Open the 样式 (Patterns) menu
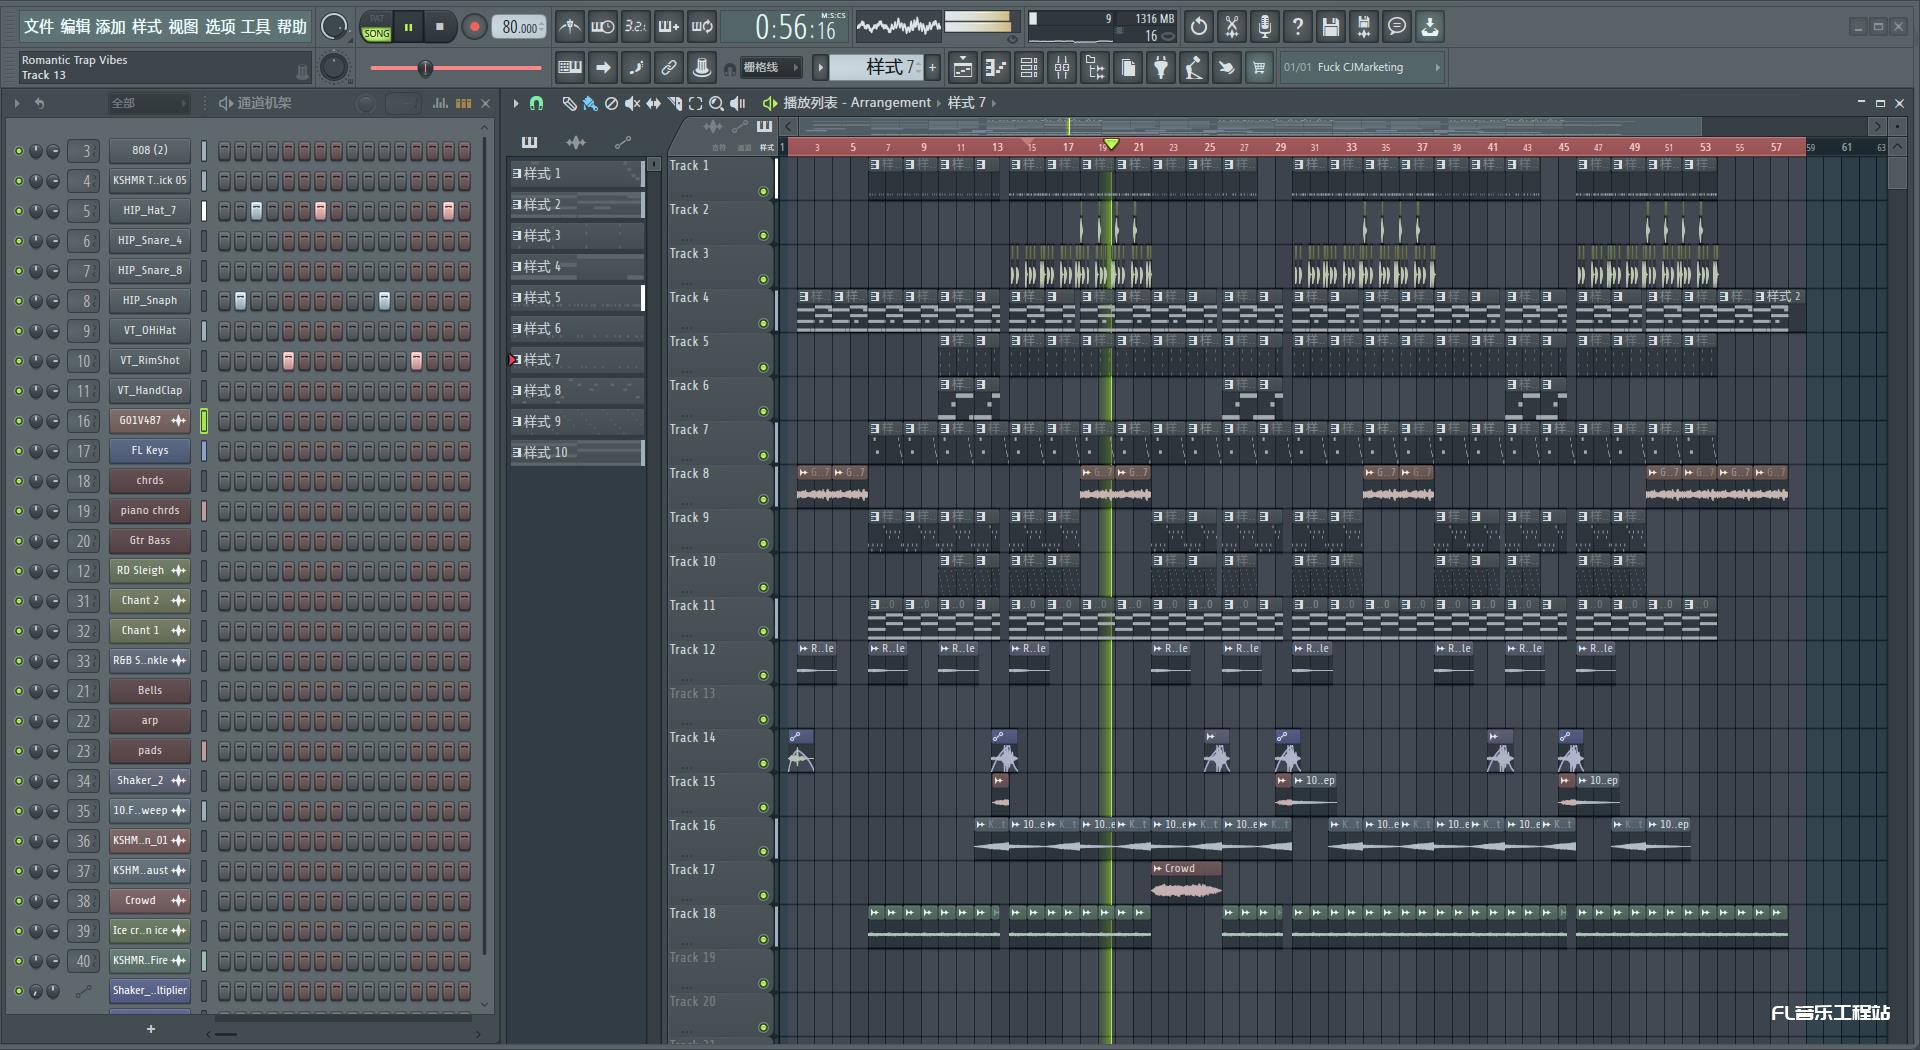The height and width of the screenshot is (1050, 1920). click(147, 26)
